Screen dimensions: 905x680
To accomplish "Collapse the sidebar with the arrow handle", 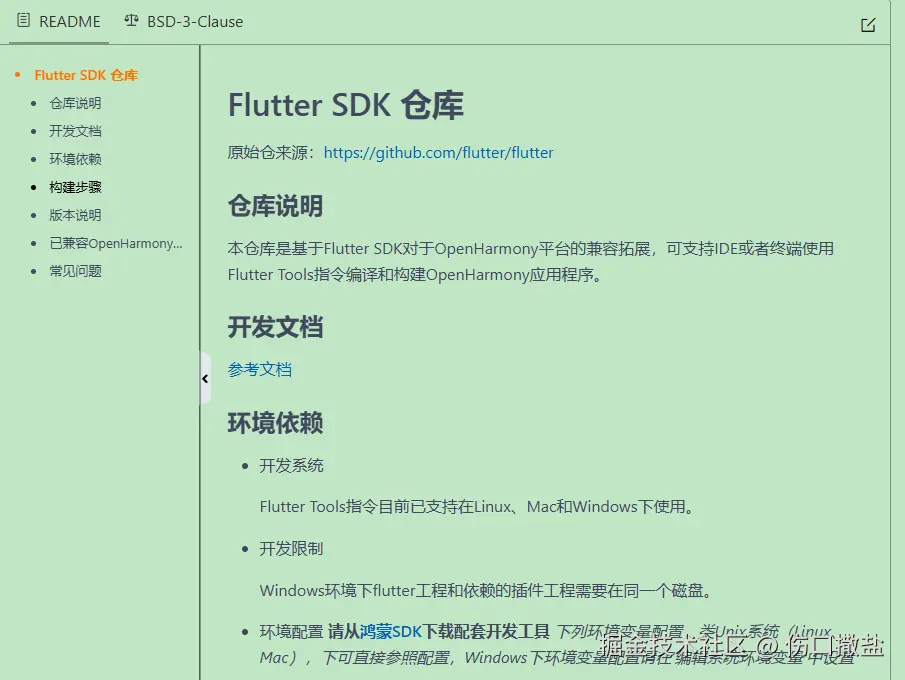I will pyautogui.click(x=205, y=379).
